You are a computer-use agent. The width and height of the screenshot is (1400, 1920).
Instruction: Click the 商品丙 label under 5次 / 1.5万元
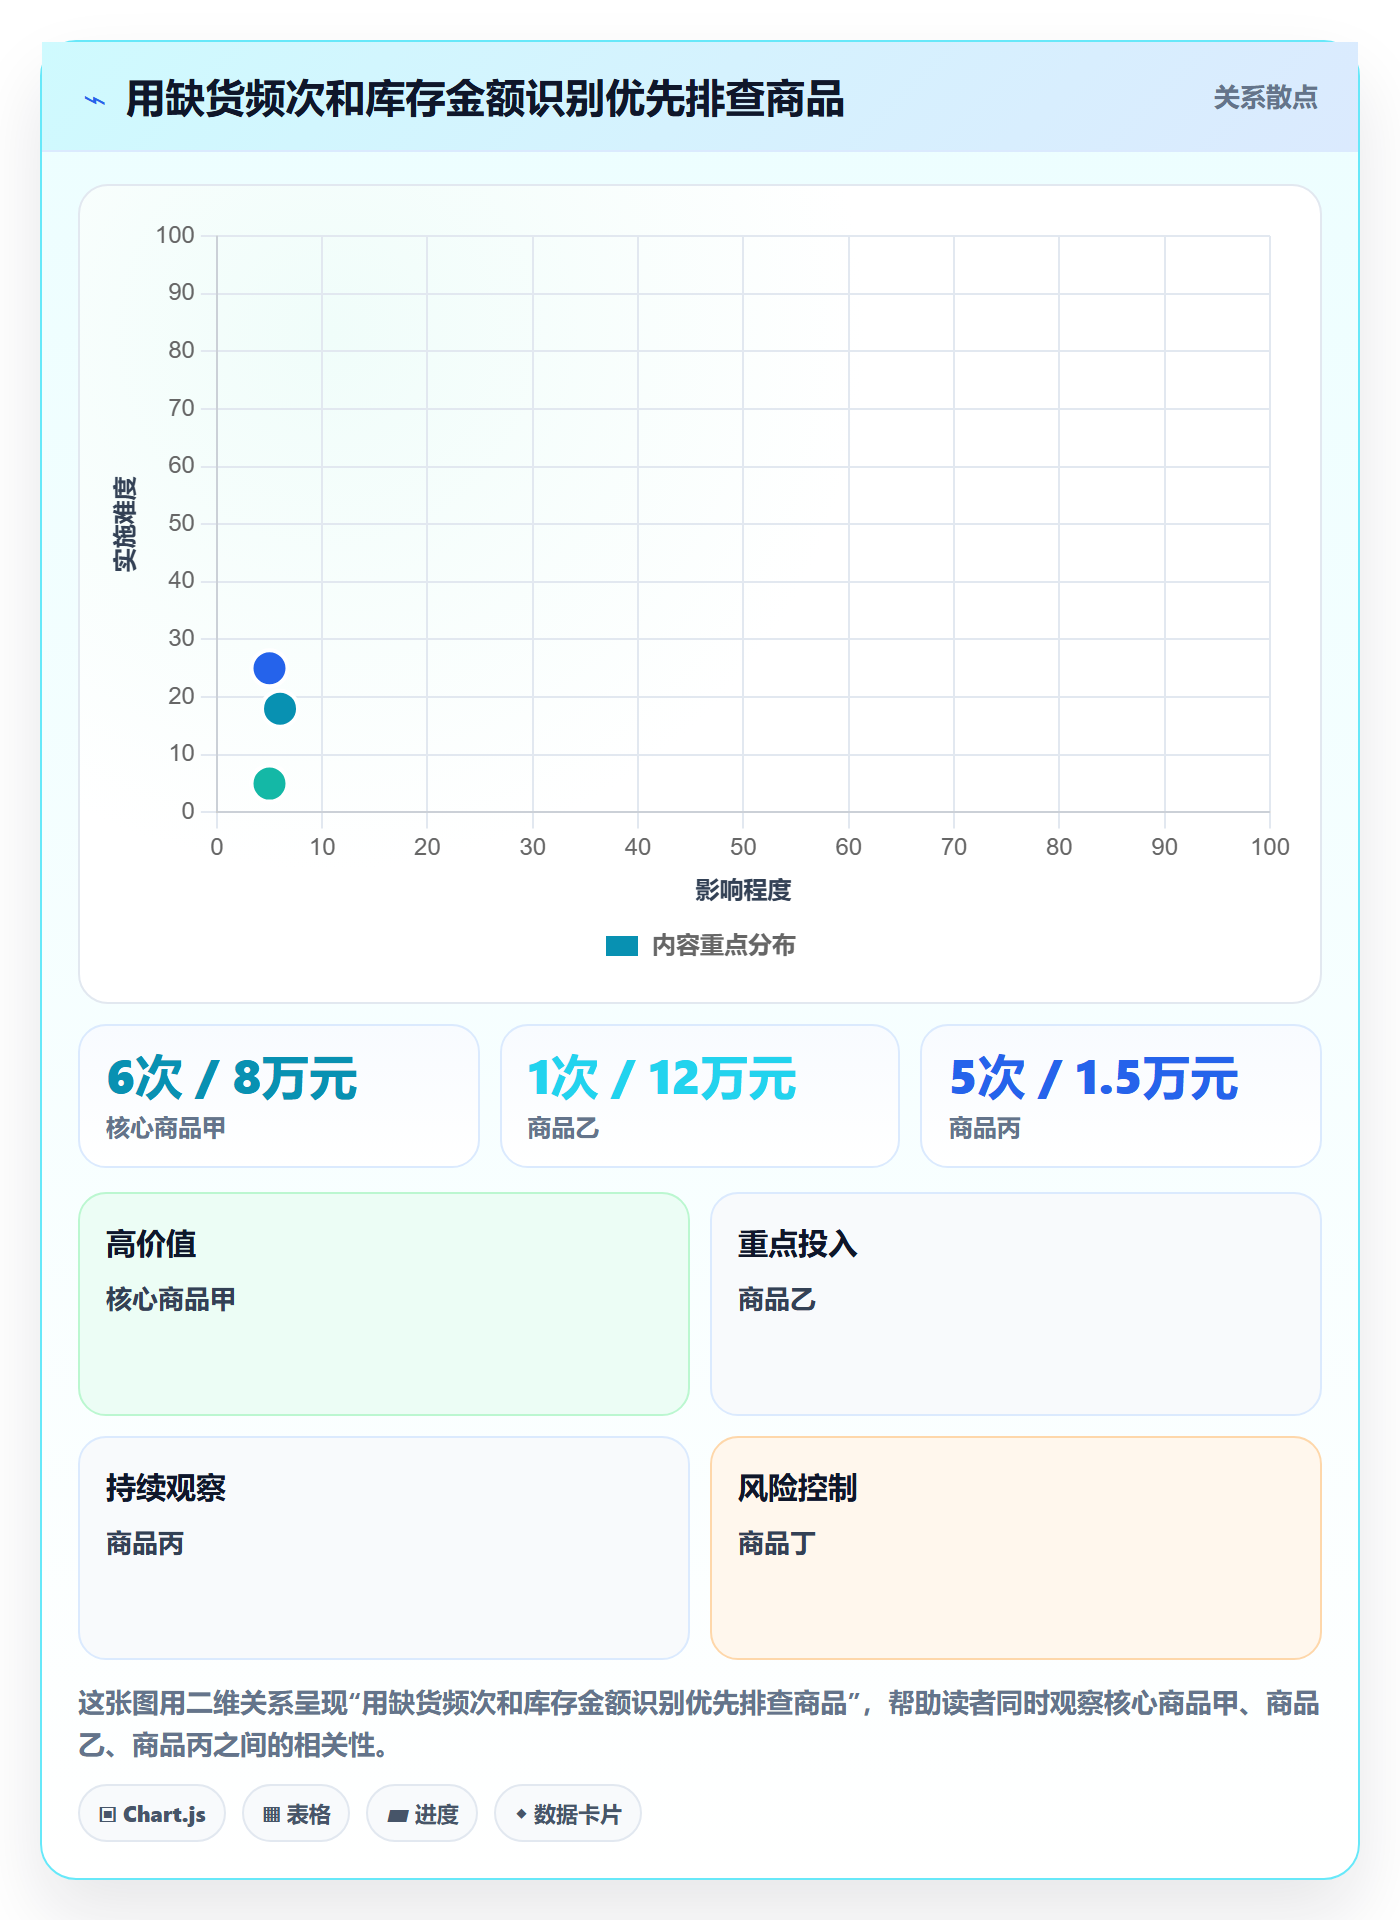[985, 1129]
